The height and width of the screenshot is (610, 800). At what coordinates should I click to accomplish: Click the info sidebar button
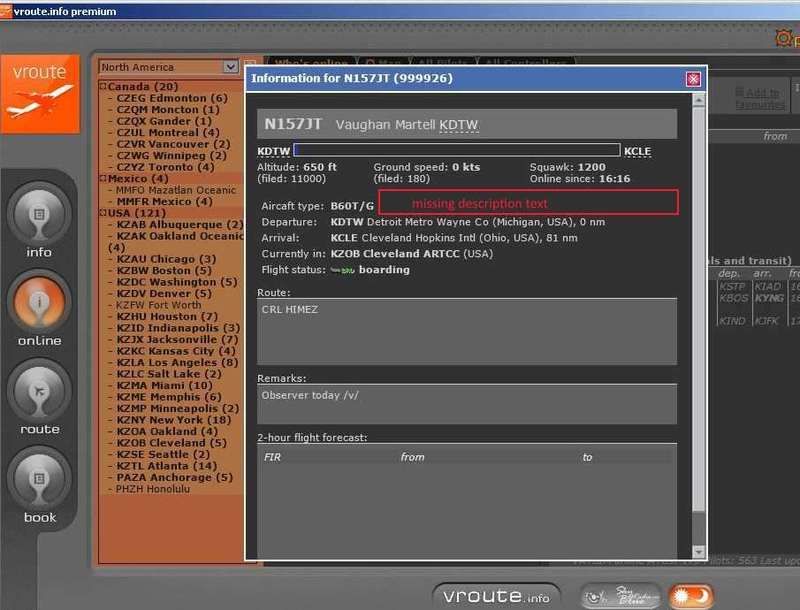(39, 214)
